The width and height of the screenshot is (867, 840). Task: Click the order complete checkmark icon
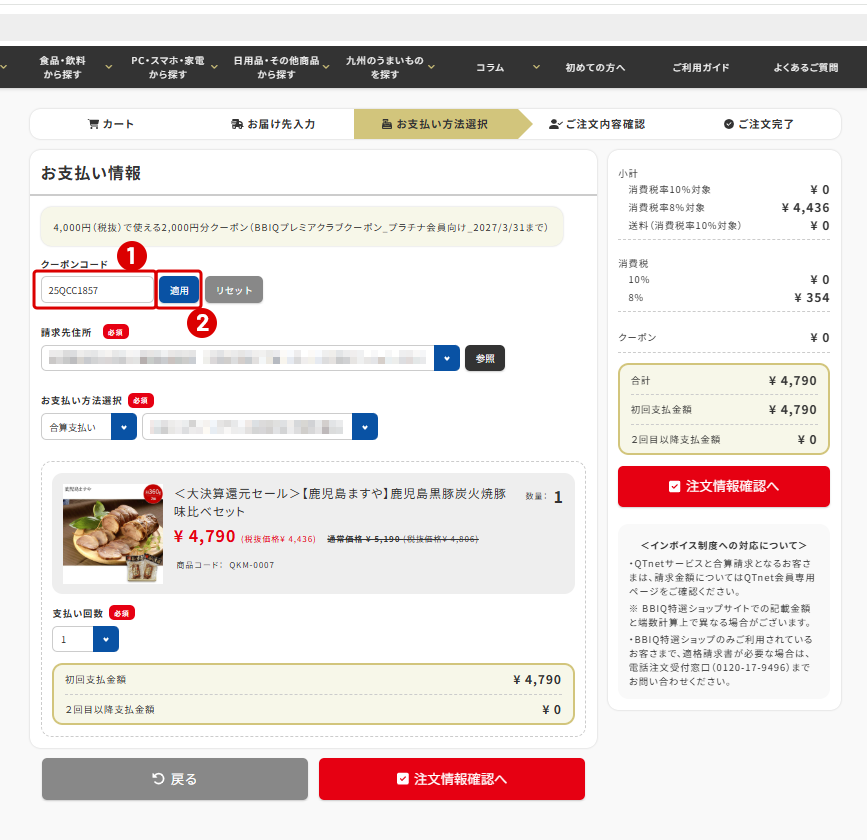tap(729, 124)
